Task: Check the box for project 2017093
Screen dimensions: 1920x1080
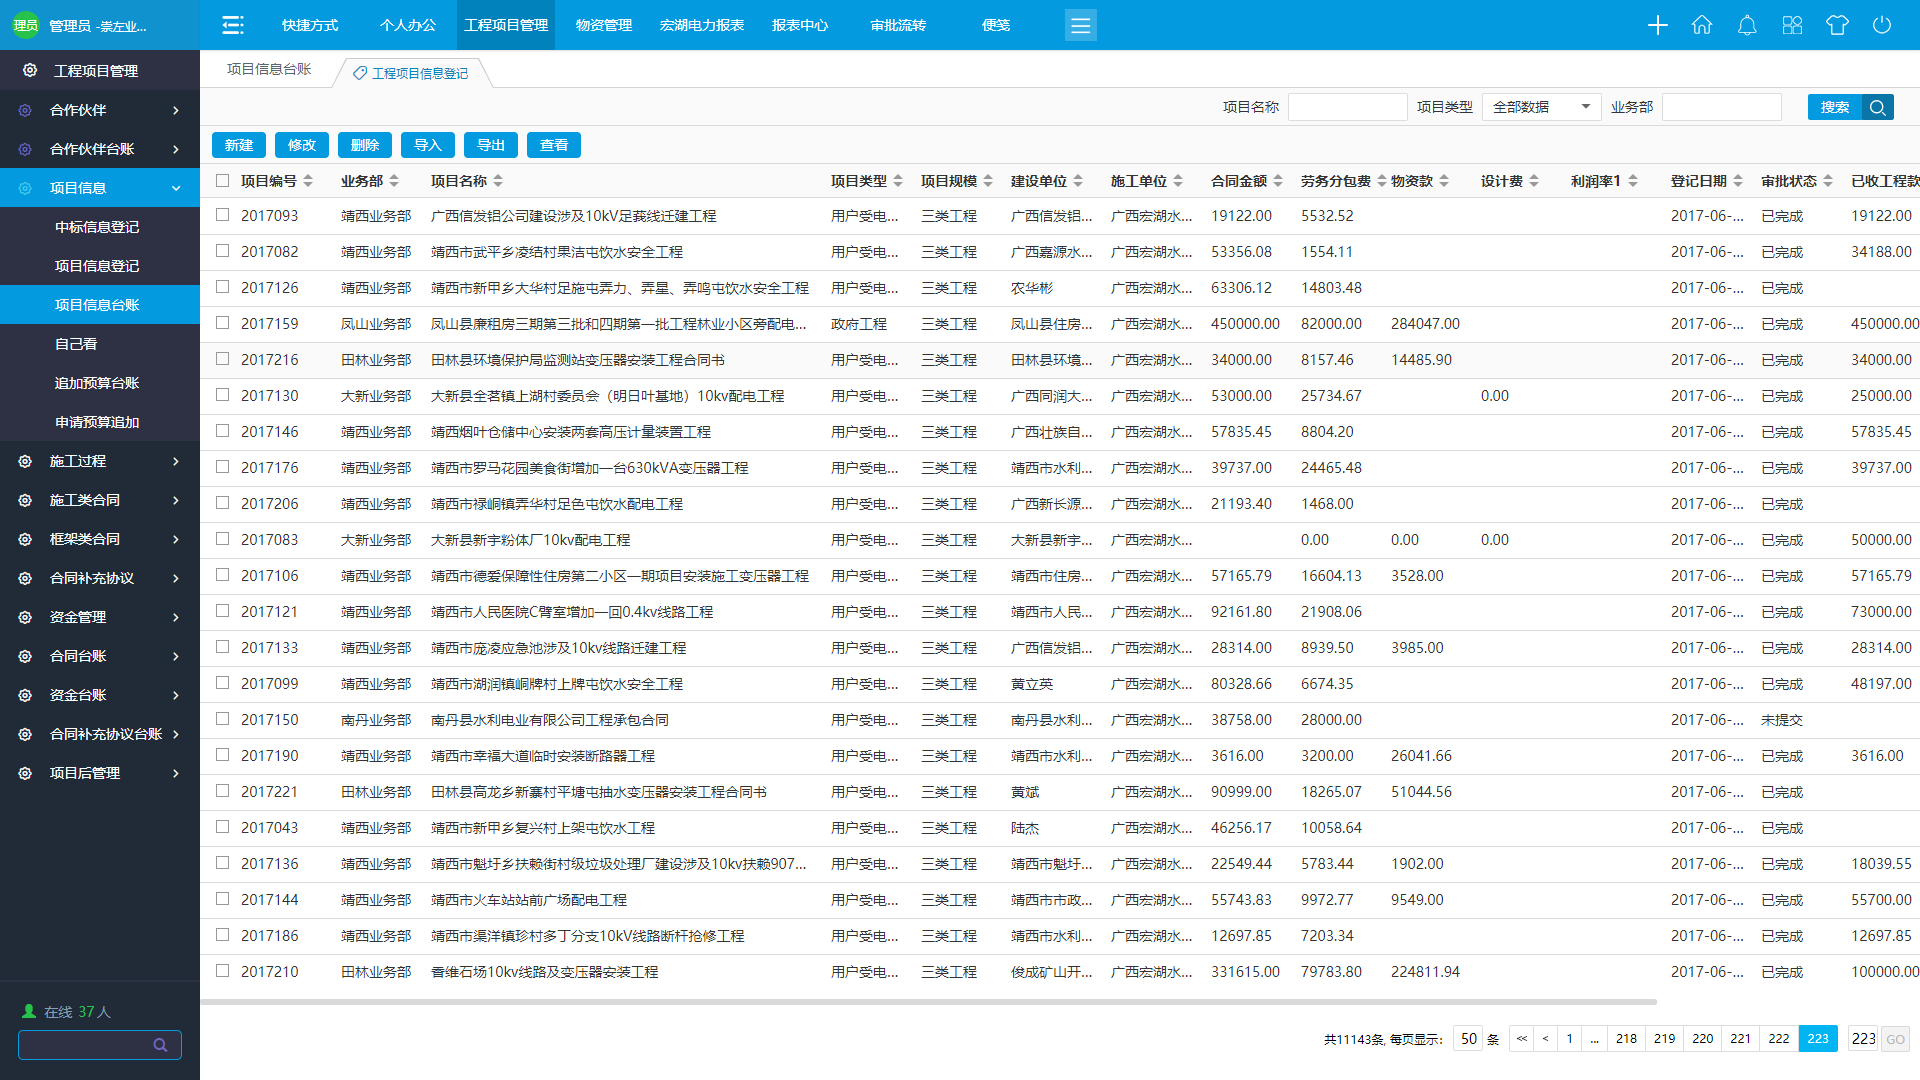Action: click(222, 215)
